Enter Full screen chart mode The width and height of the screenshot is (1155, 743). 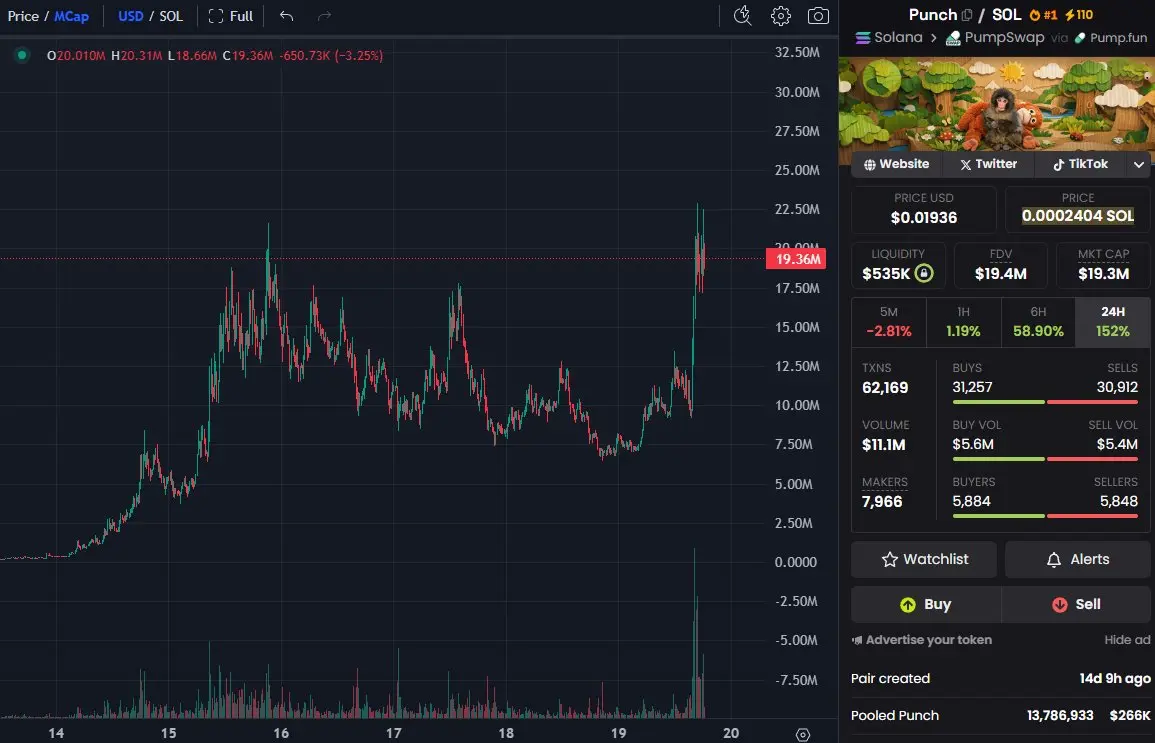coord(231,16)
